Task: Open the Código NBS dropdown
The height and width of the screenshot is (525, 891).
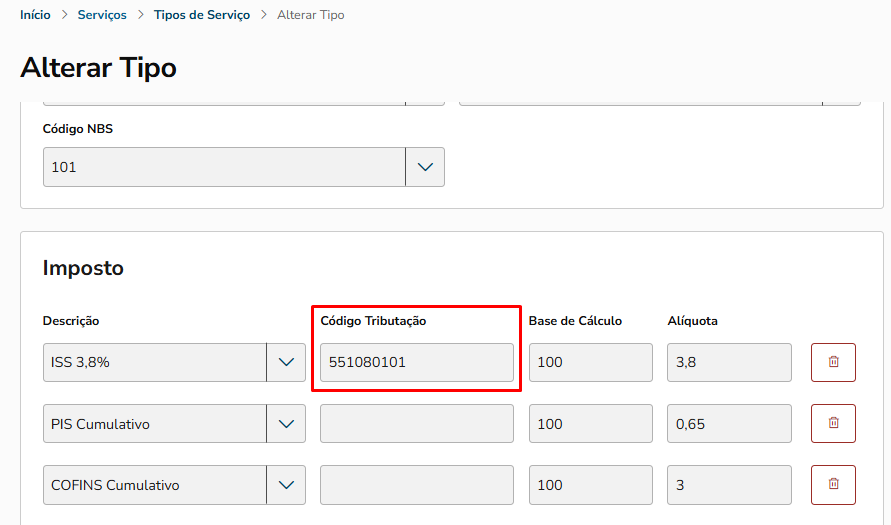Action: [424, 167]
